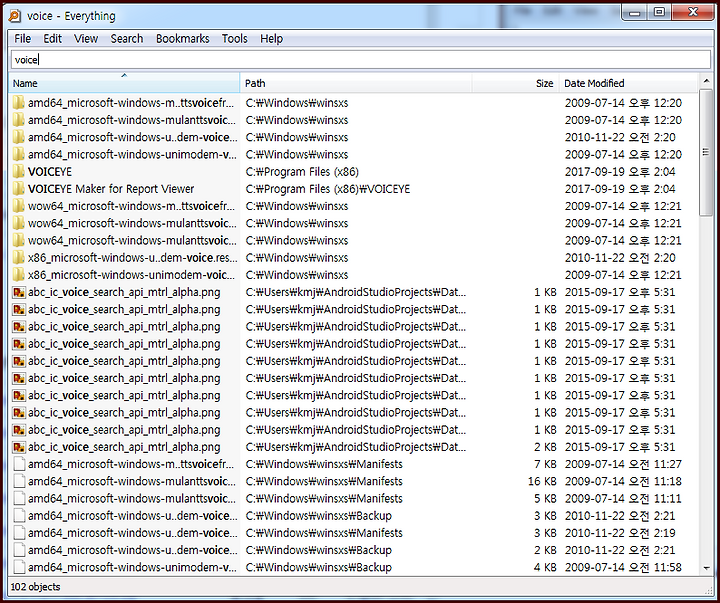Open the View menu

86,39
